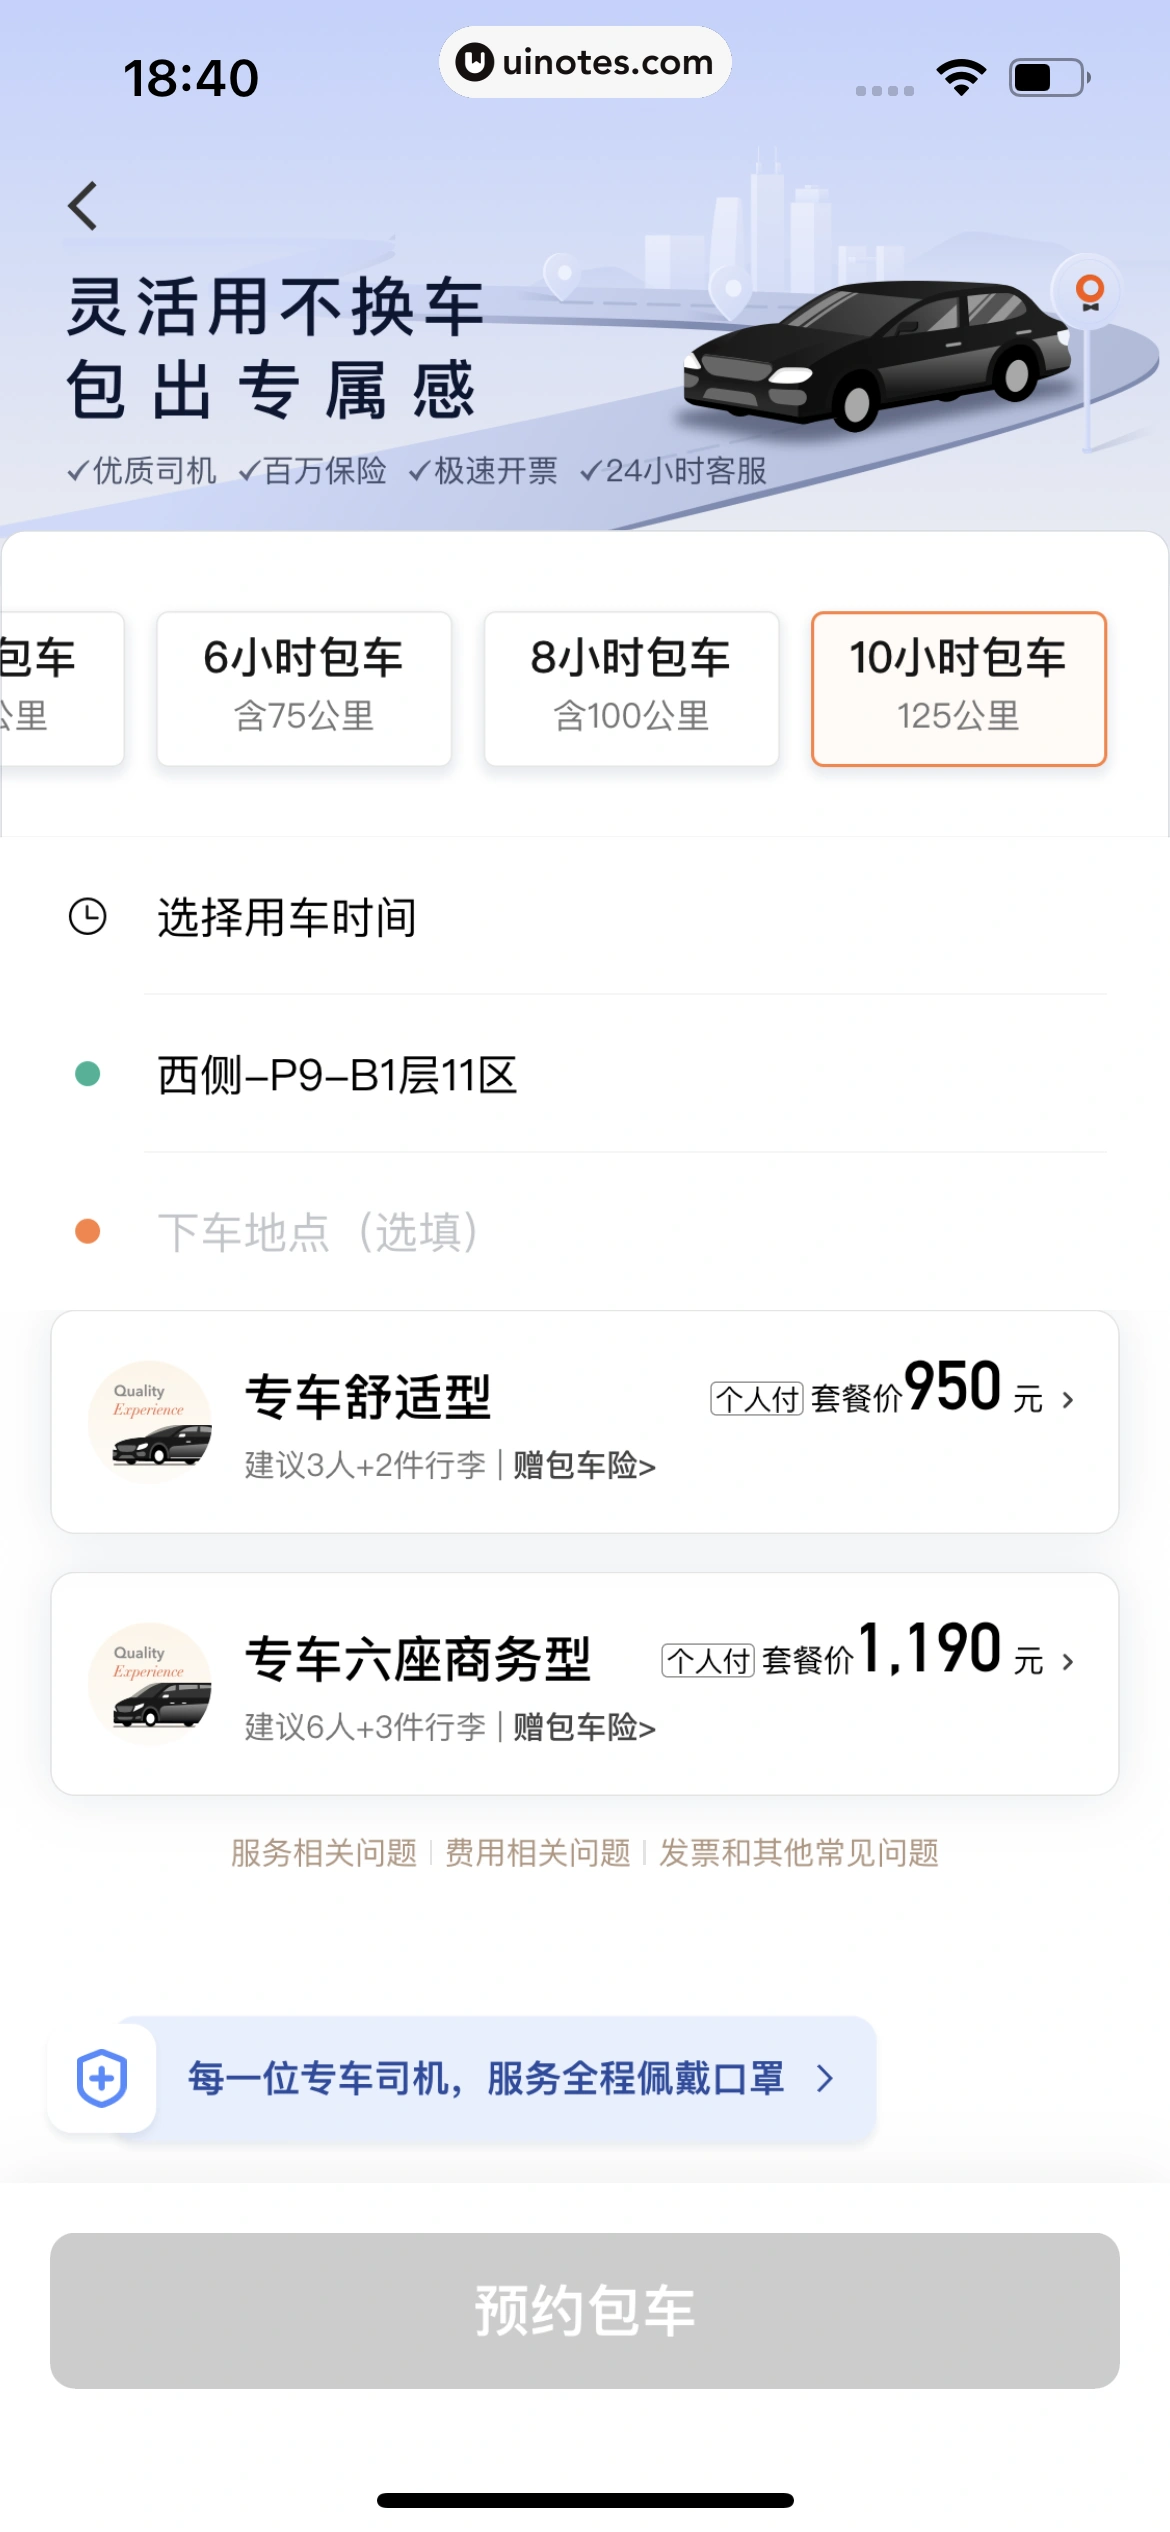Tap the green pickup location dot
The width and height of the screenshot is (1170, 2532).
pyautogui.click(x=88, y=1074)
